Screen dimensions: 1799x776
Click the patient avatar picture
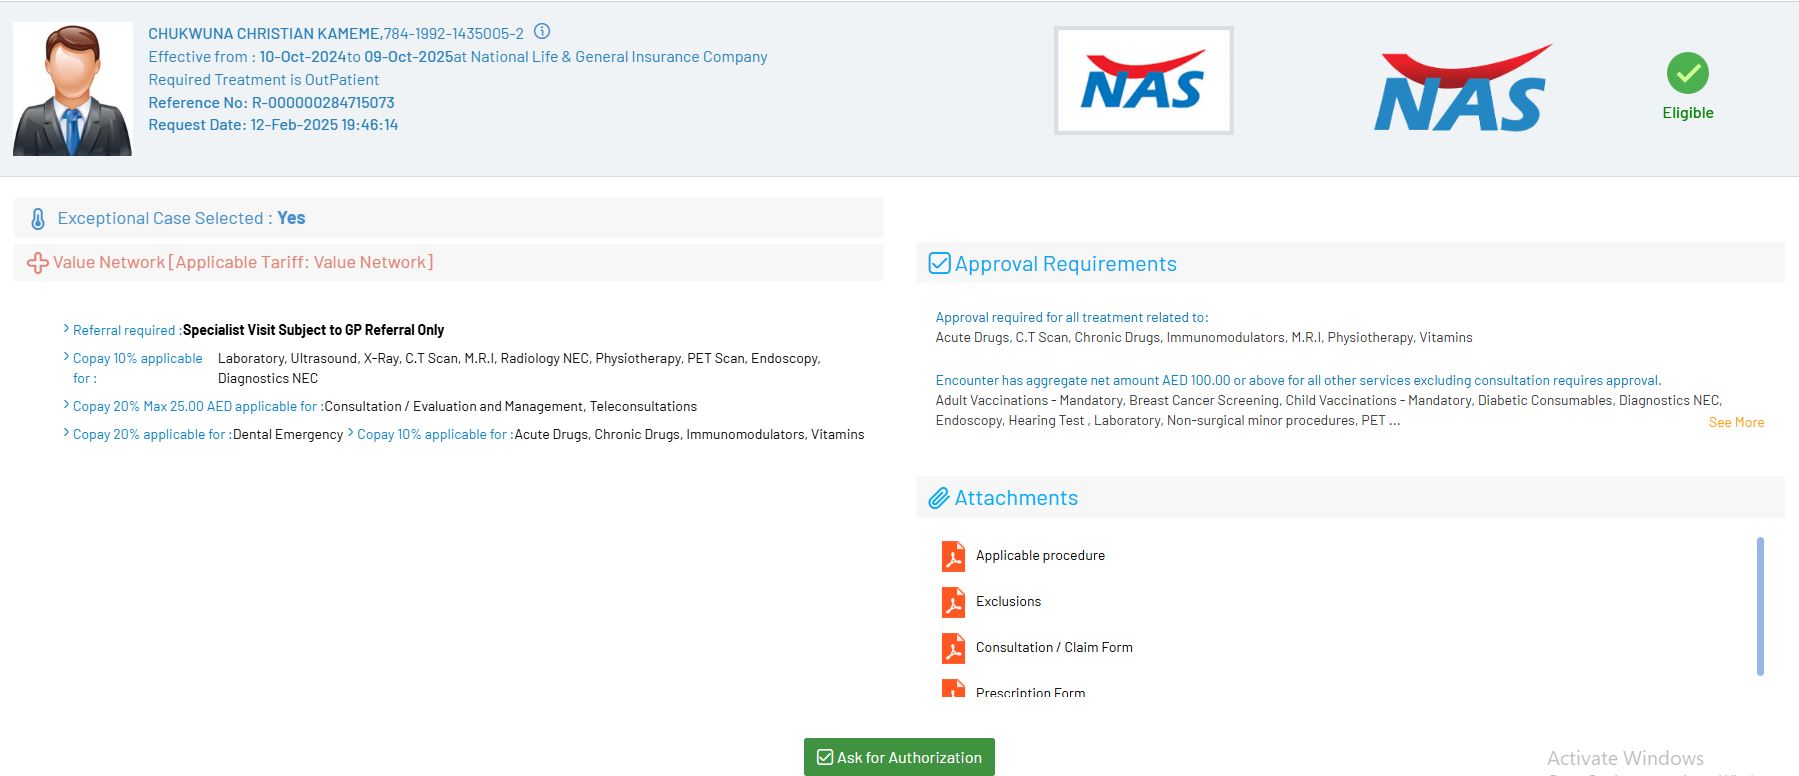click(73, 89)
